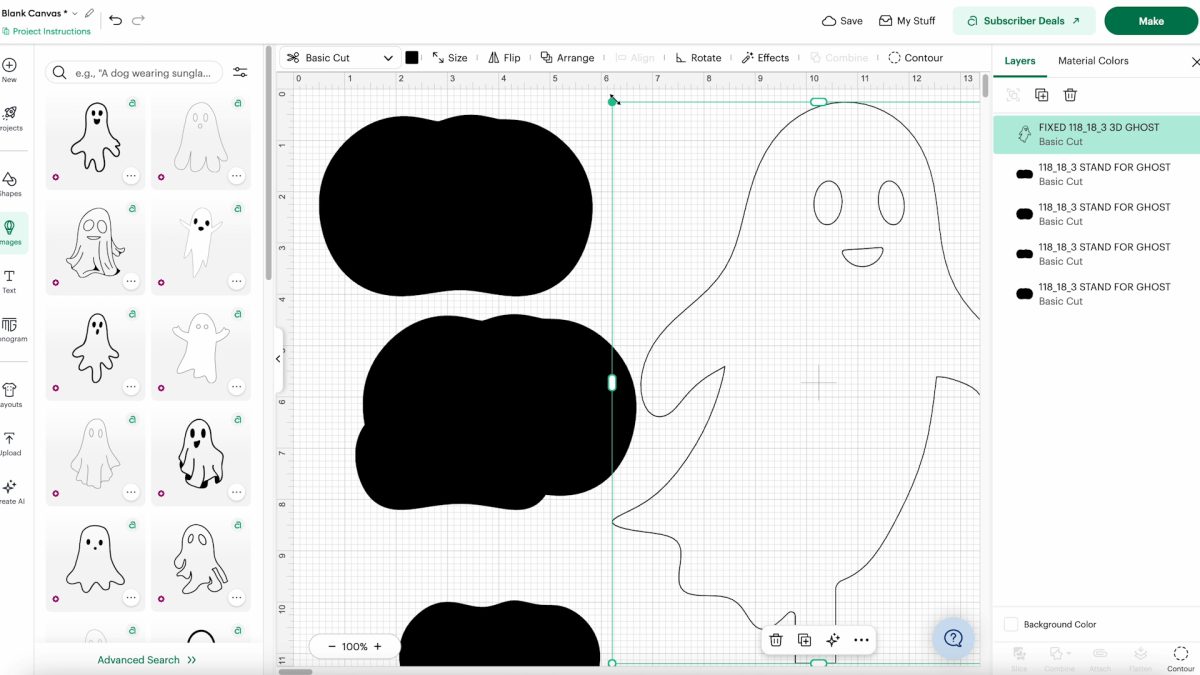Toggle the Background Color checkbox
The height and width of the screenshot is (675, 1200).
[x=1011, y=624]
